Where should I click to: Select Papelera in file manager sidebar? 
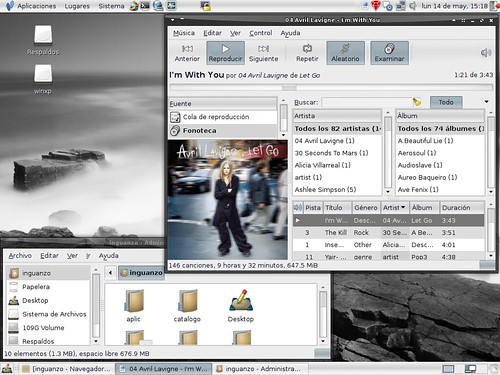49,287
